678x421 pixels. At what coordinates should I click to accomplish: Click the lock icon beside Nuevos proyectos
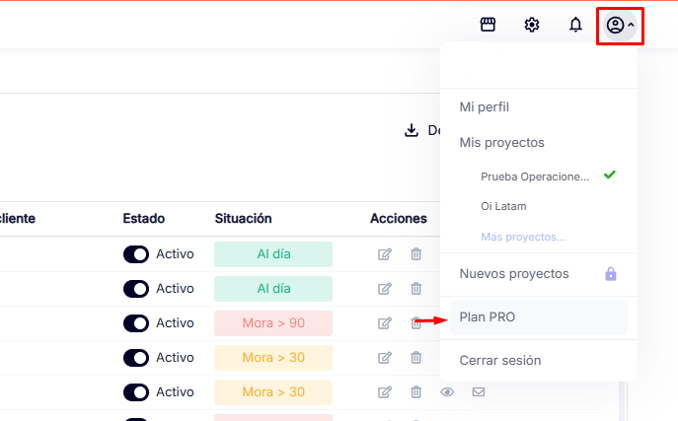click(611, 274)
